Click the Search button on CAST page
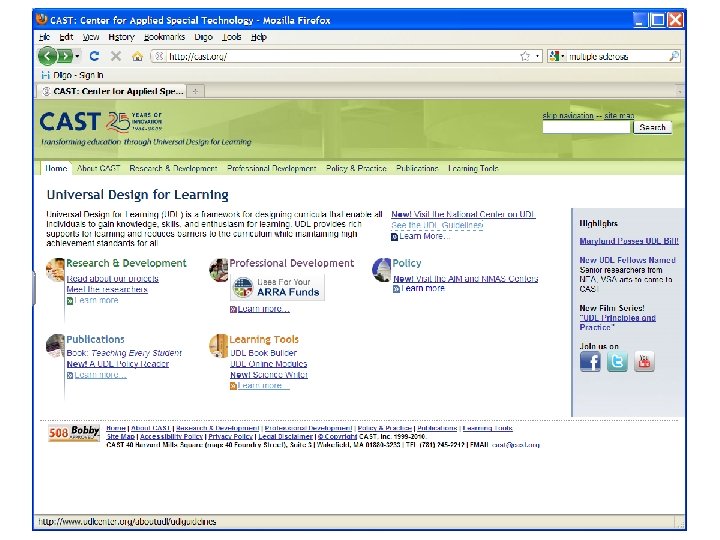This screenshot has height=540, width=720. click(652, 127)
